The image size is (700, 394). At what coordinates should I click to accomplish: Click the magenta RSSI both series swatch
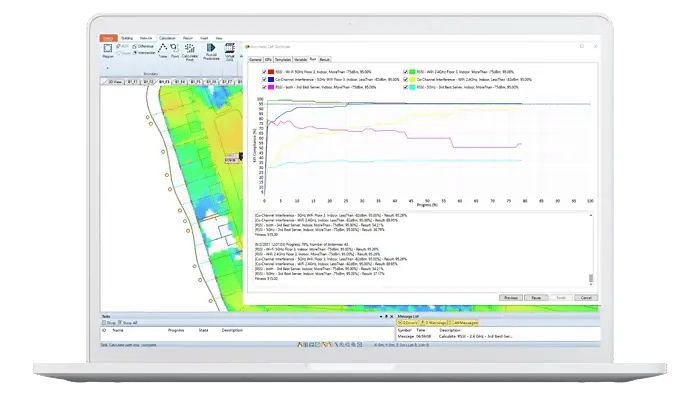click(x=271, y=87)
